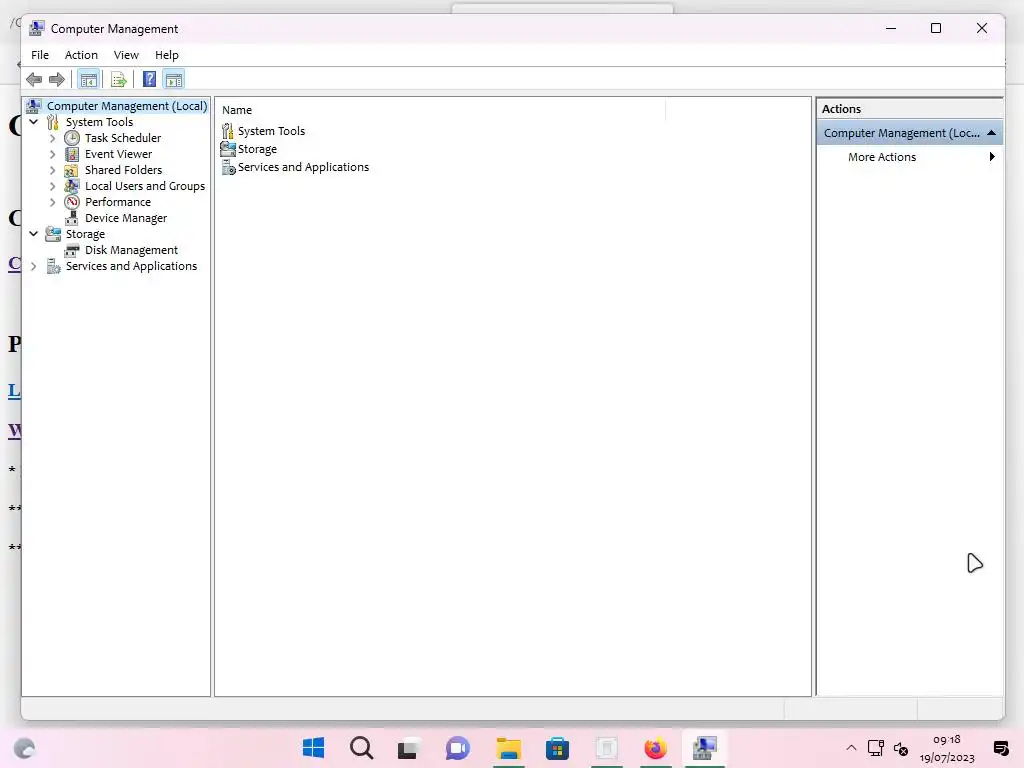Click Services and Applications icon in center list
Viewport: 1024px width, 768px height.
[x=229, y=167]
